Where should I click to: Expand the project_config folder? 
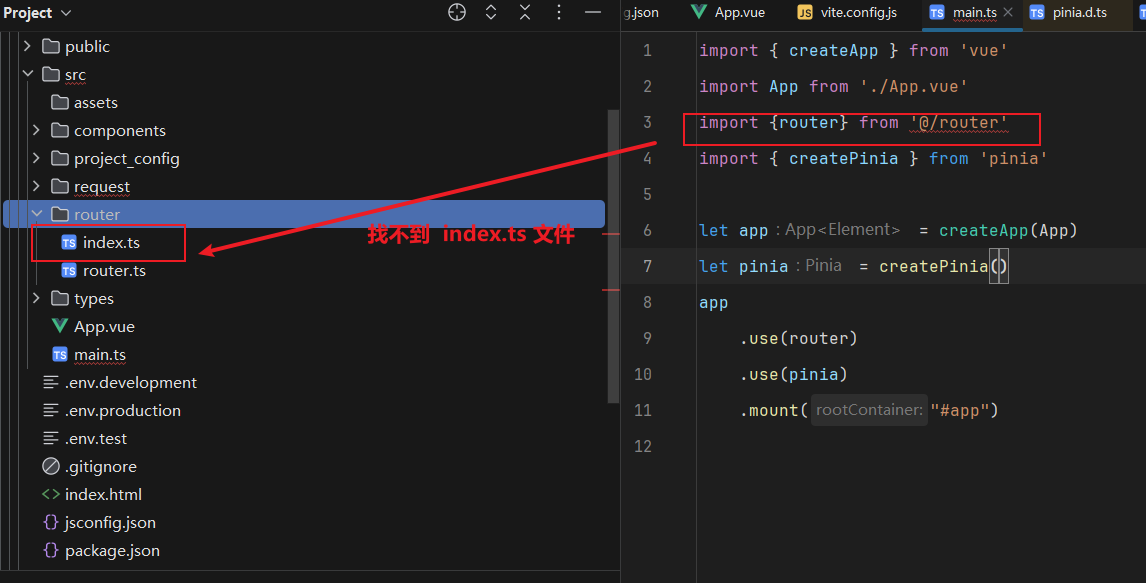[37, 158]
